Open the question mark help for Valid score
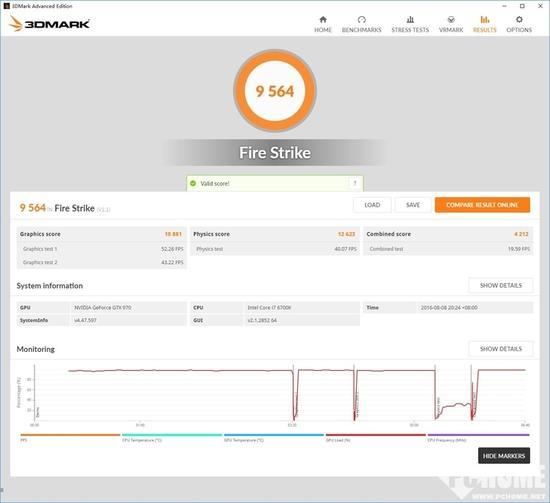The image size is (550, 503). click(355, 183)
